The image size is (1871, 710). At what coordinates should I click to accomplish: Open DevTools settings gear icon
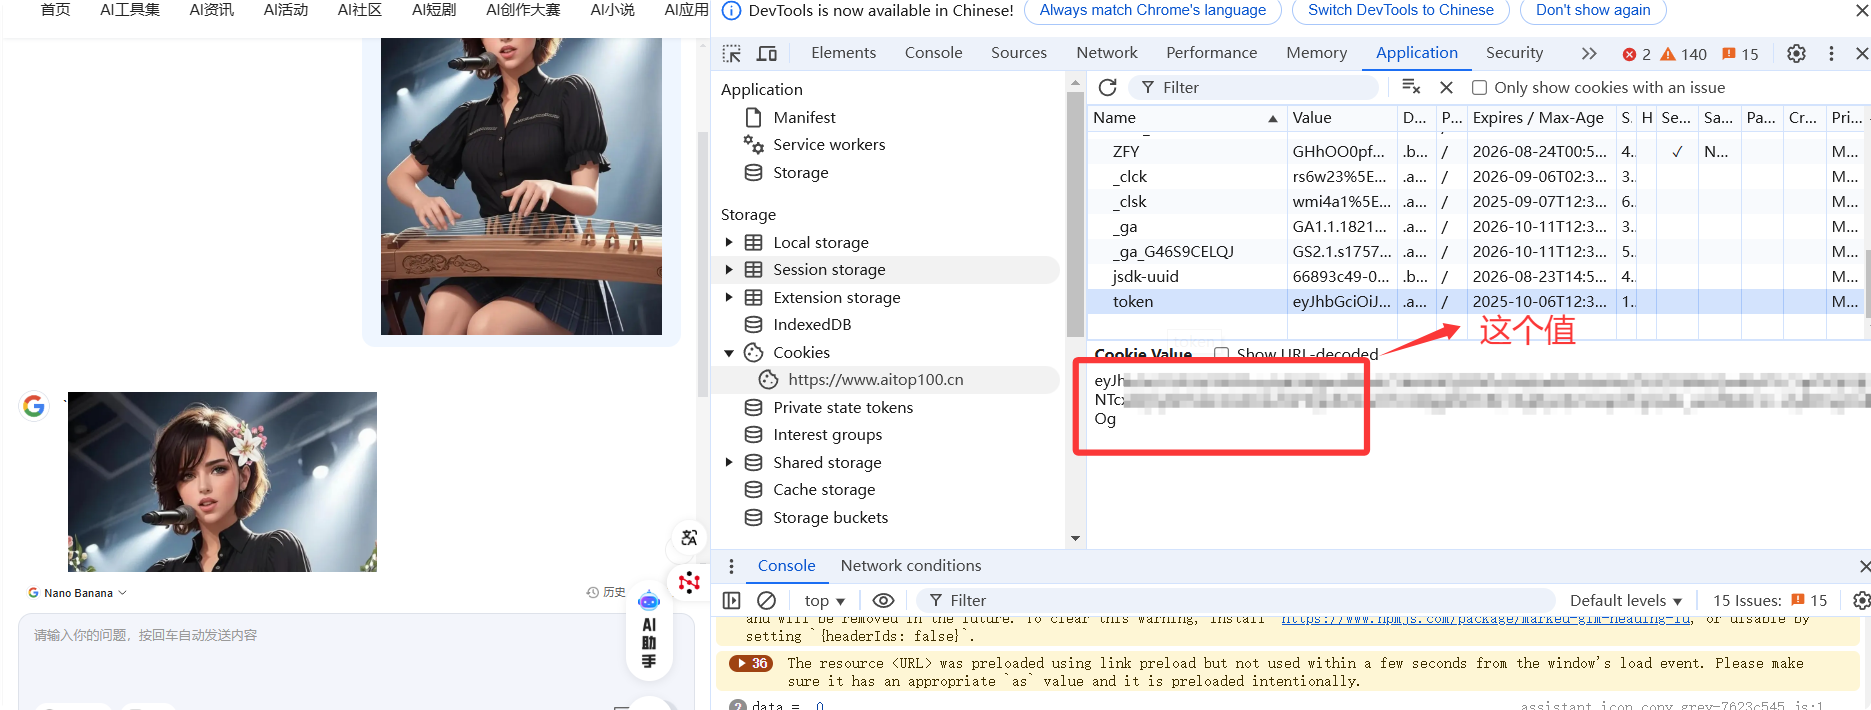click(x=1796, y=53)
